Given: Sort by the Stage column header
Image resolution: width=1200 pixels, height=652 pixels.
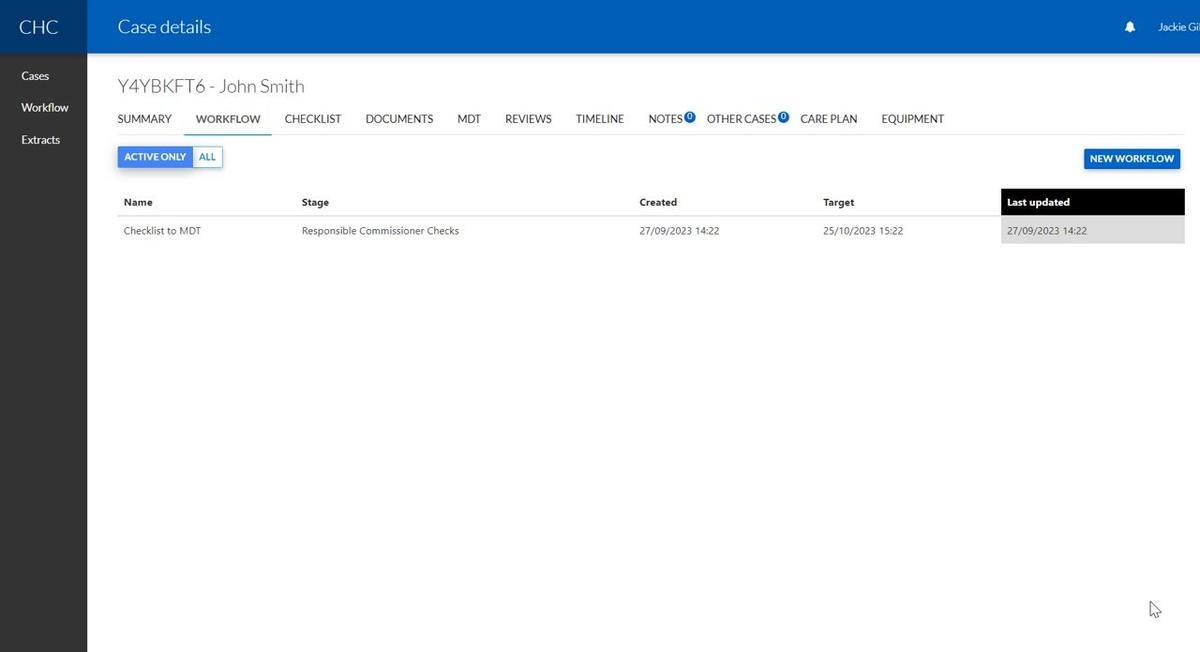Looking at the screenshot, I should 315,202.
